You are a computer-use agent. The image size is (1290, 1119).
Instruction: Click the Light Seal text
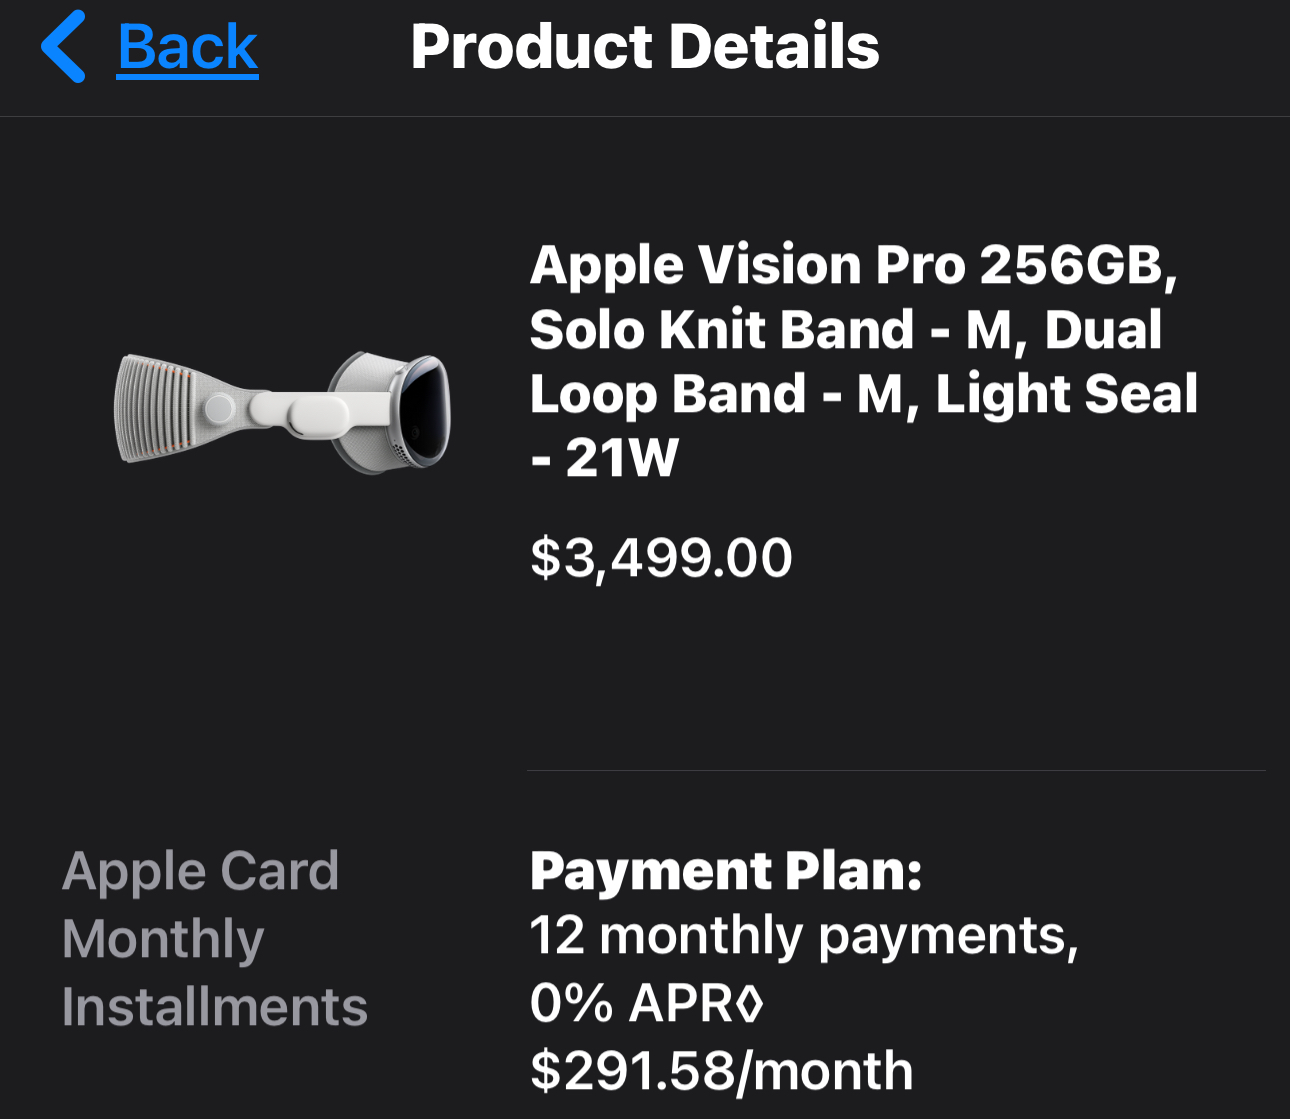coord(1066,394)
